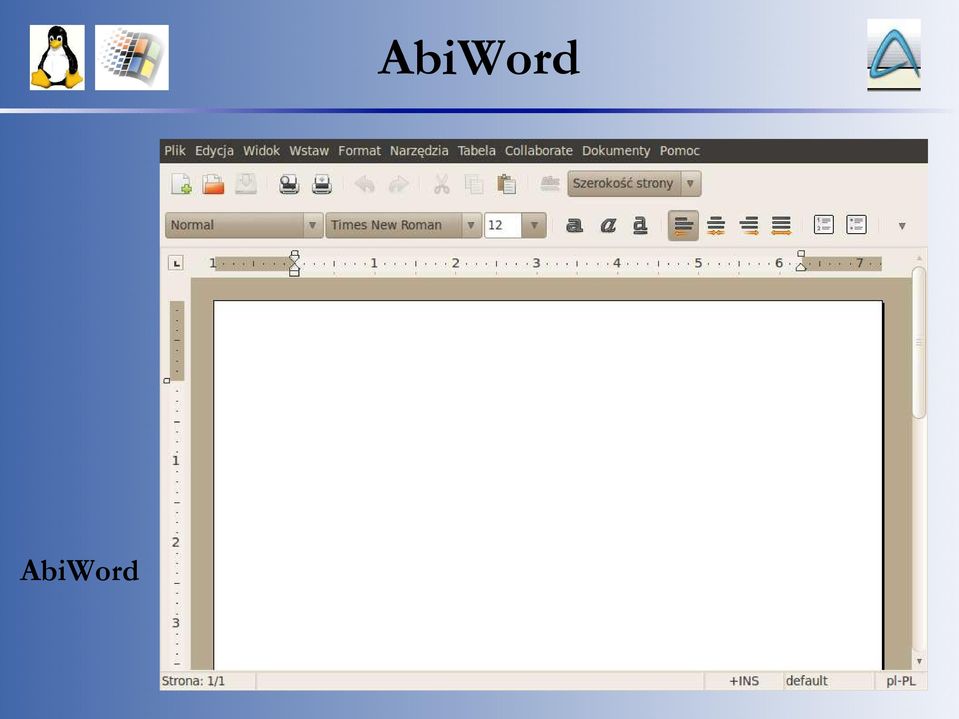This screenshot has height=719, width=959.
Task: Justify the paragraph text
Action: (x=781, y=226)
